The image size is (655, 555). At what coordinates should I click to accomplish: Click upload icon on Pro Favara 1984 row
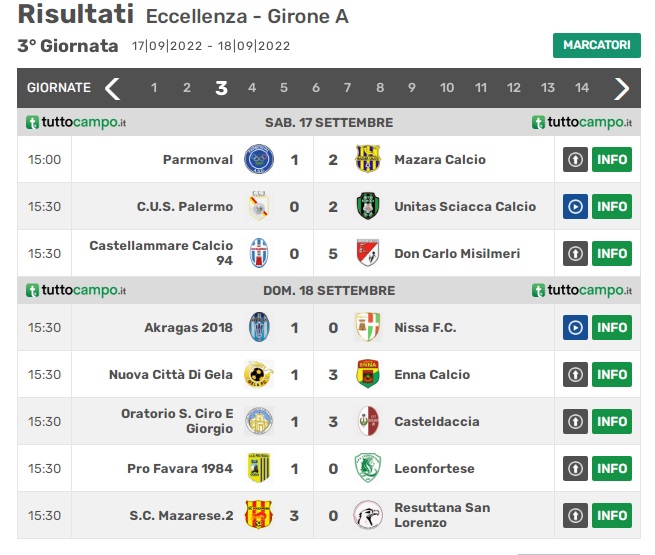[575, 468]
